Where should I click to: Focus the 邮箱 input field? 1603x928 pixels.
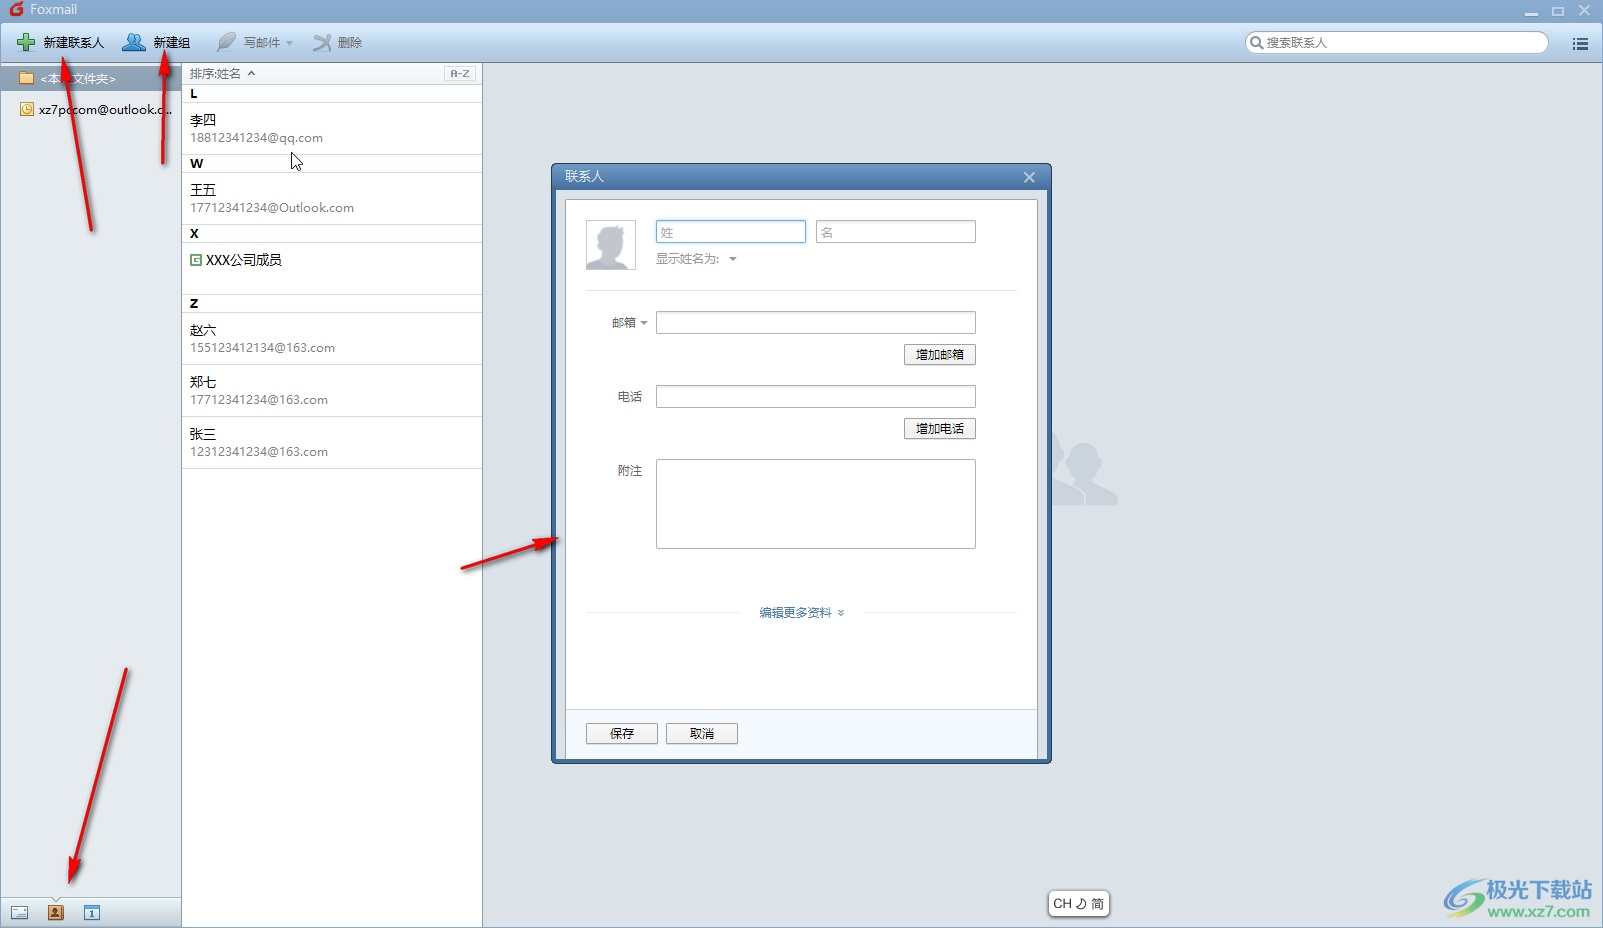816,322
